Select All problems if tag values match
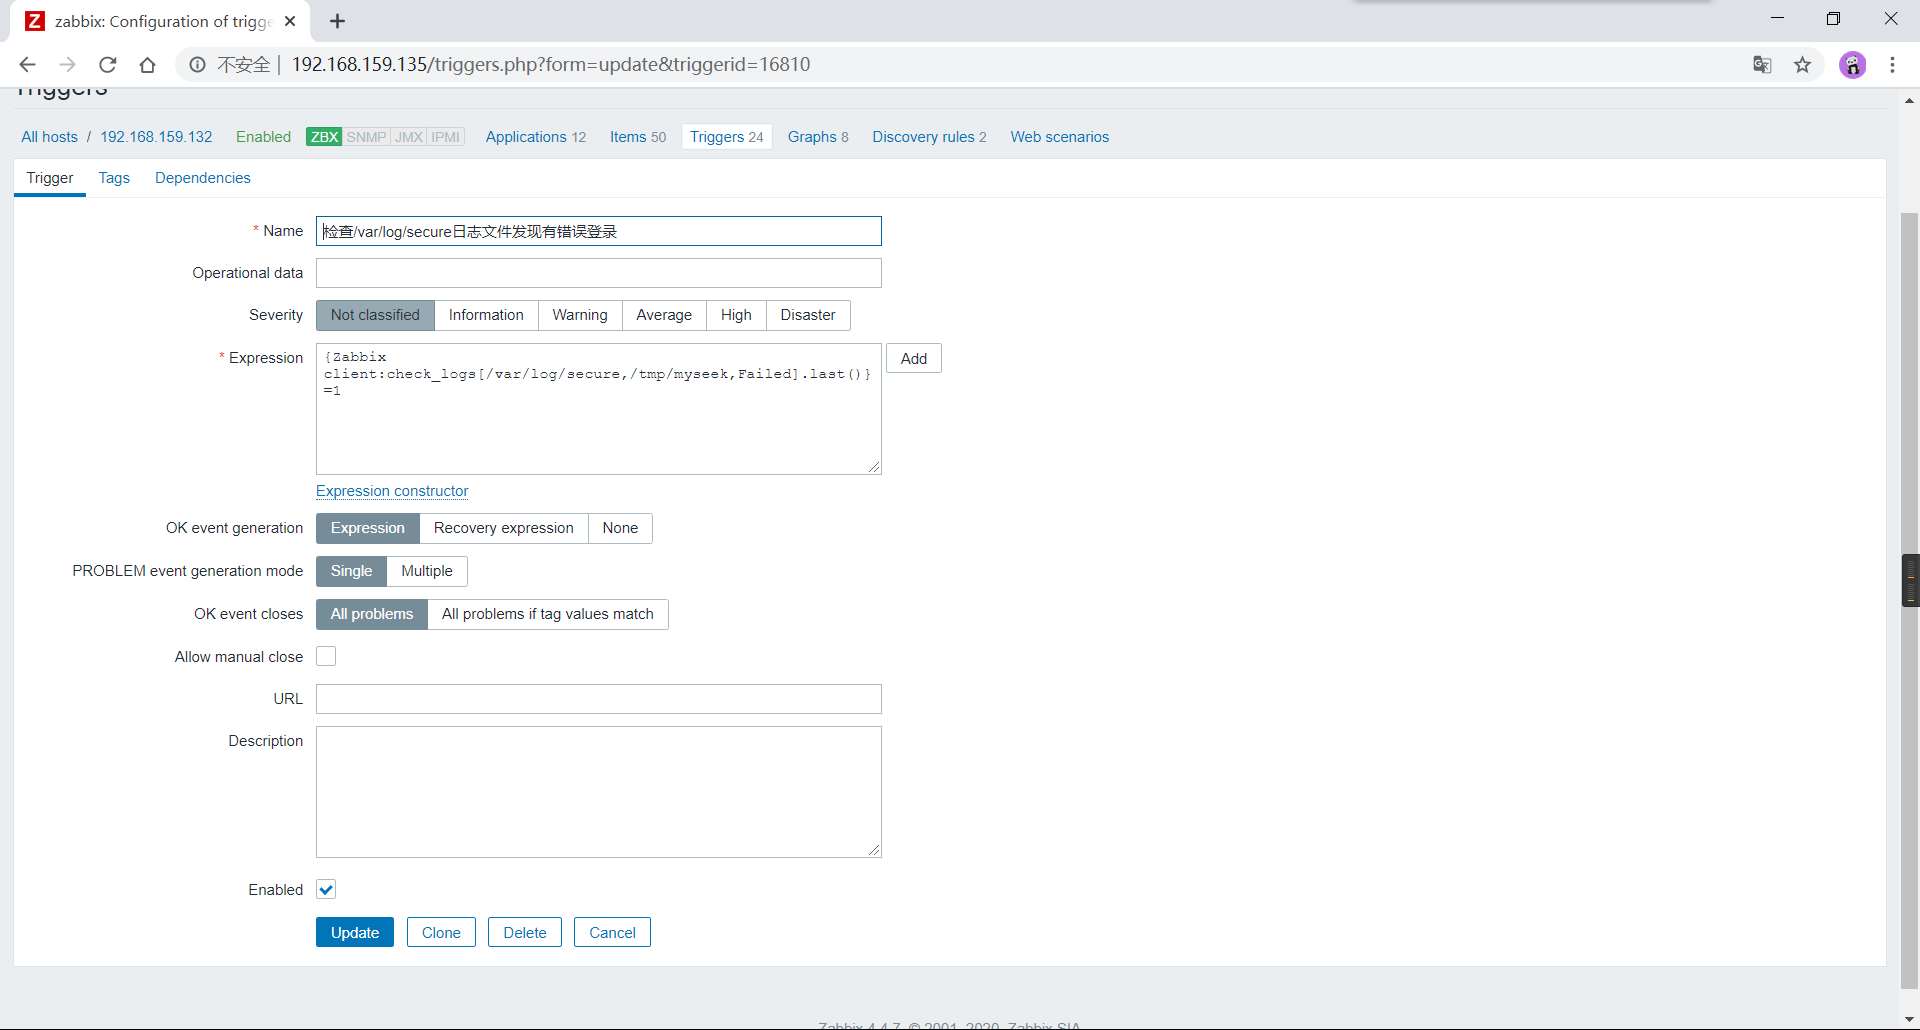Viewport: 1920px width, 1030px height. tap(548, 614)
